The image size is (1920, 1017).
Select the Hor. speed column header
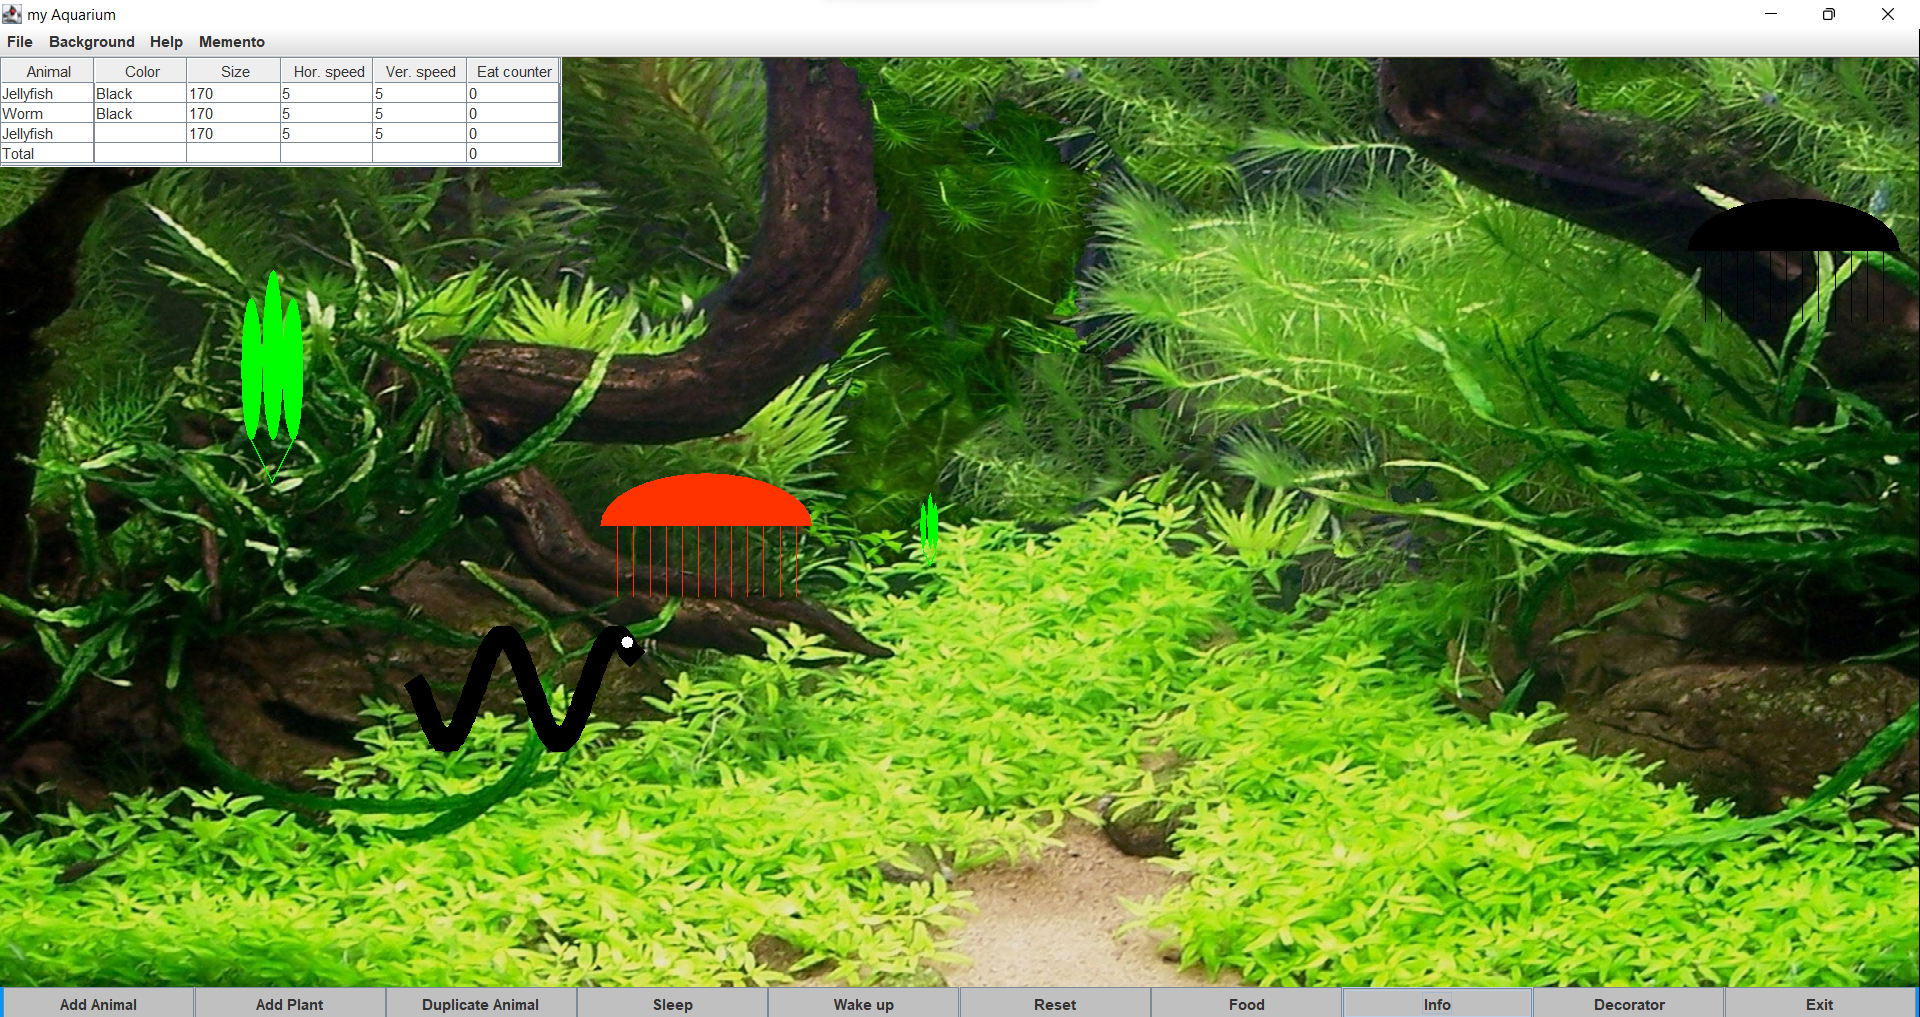[327, 71]
